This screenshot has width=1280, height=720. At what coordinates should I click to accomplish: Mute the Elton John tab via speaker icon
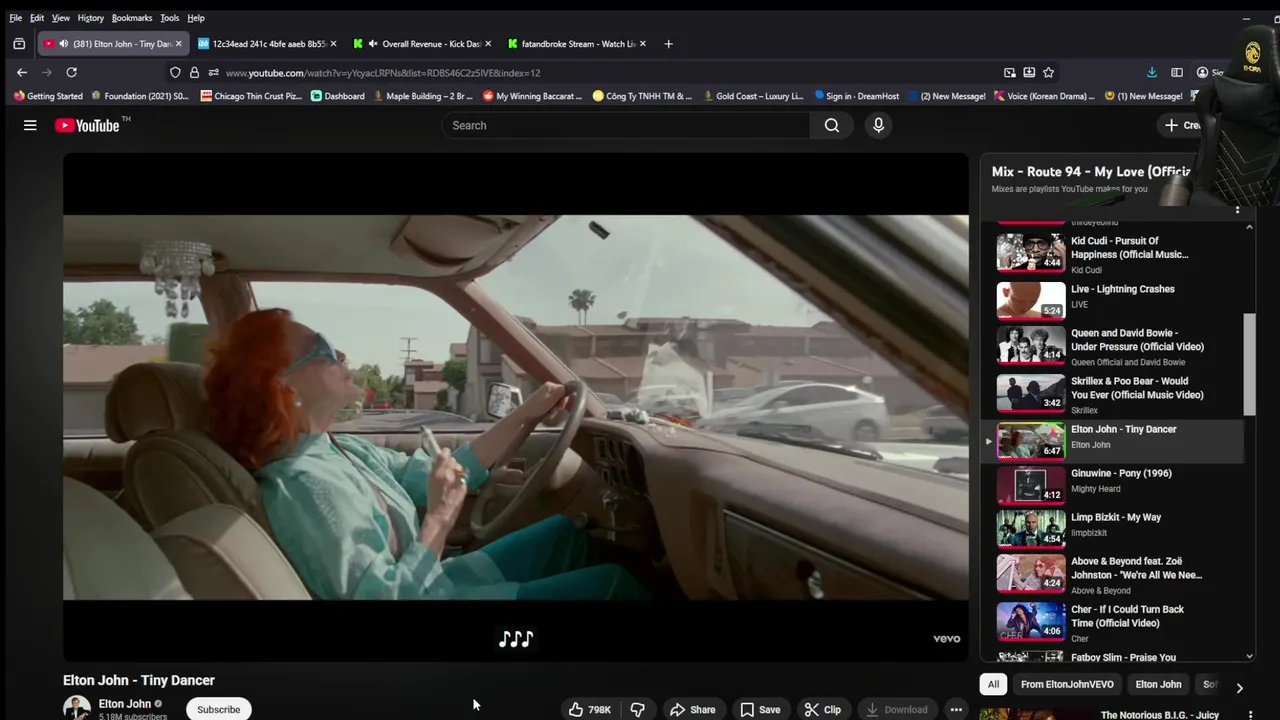tap(64, 44)
